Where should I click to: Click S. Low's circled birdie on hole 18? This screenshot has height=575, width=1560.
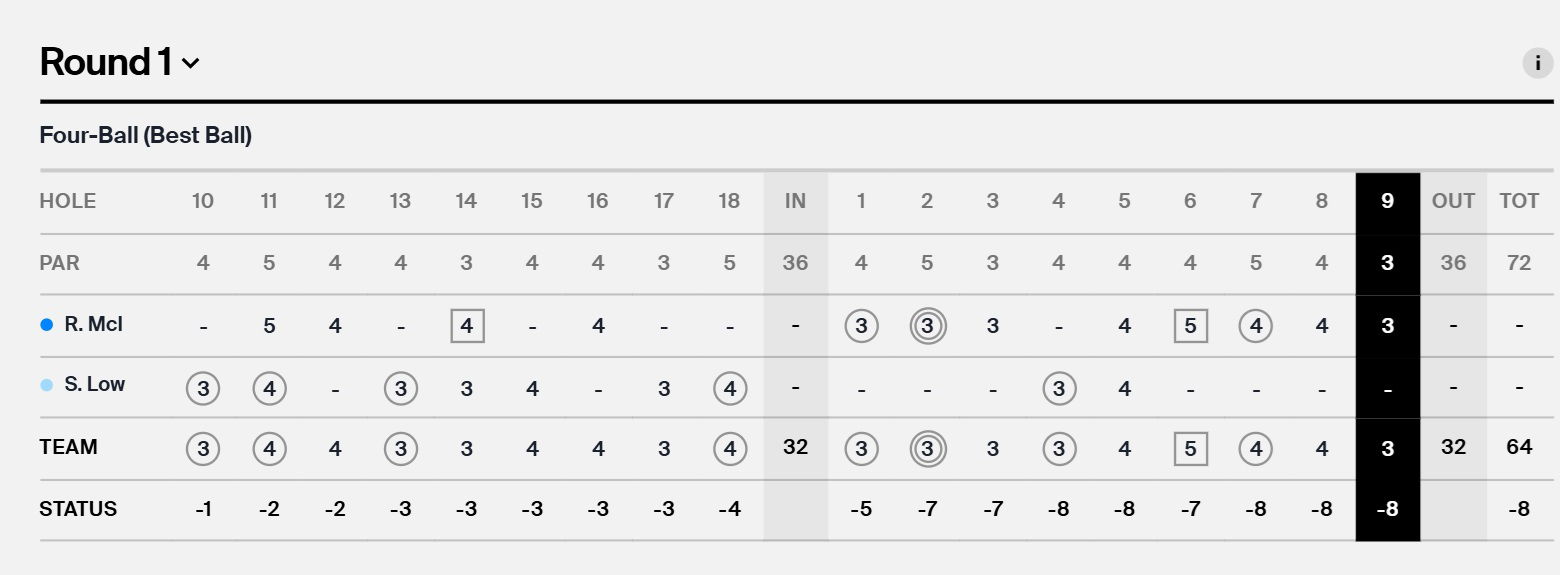tap(730, 388)
